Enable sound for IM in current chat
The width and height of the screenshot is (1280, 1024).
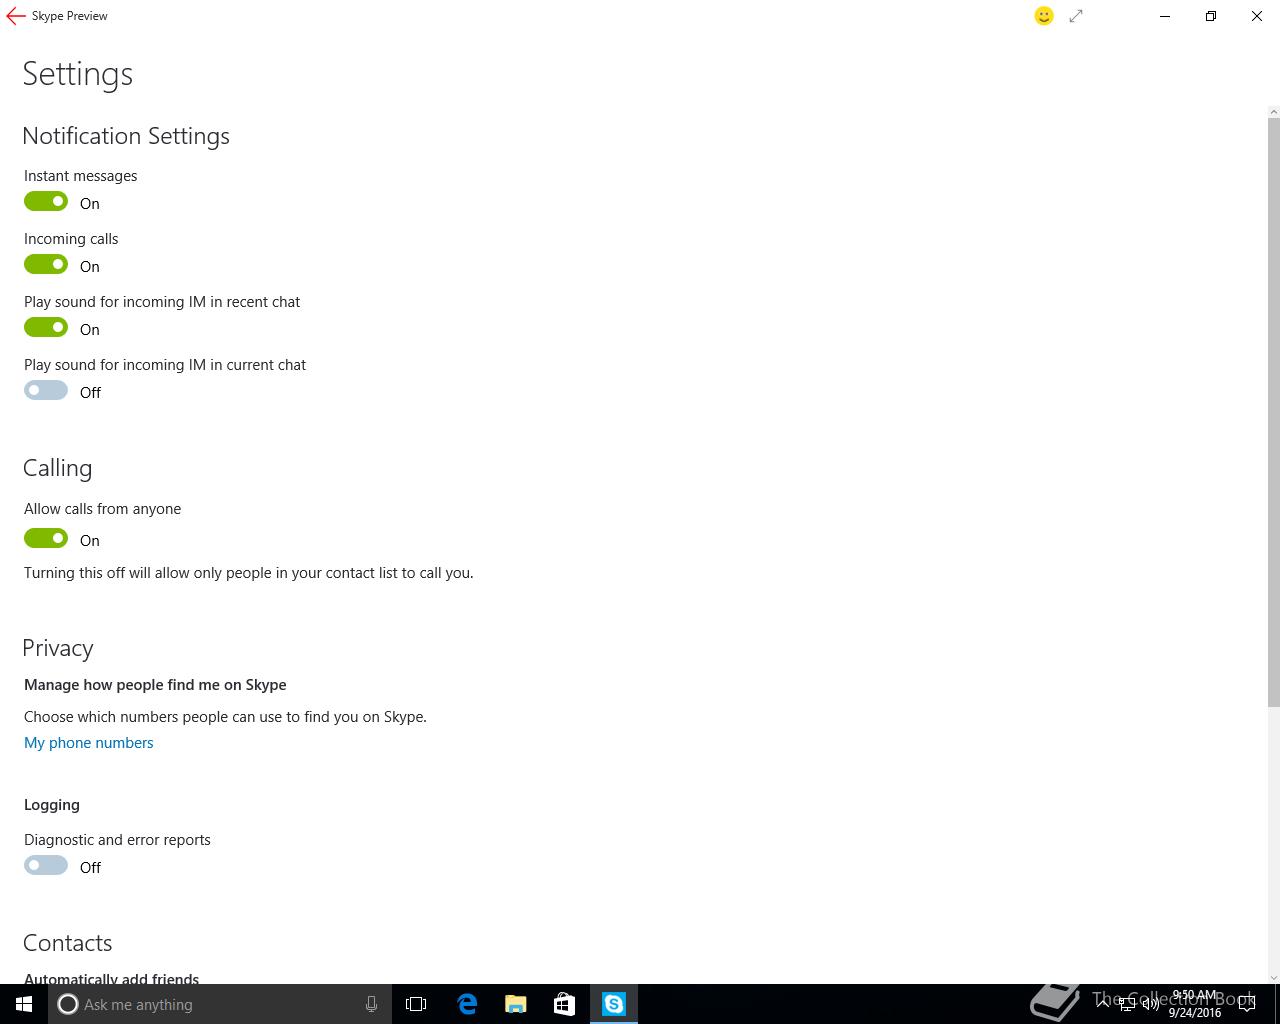(x=46, y=391)
